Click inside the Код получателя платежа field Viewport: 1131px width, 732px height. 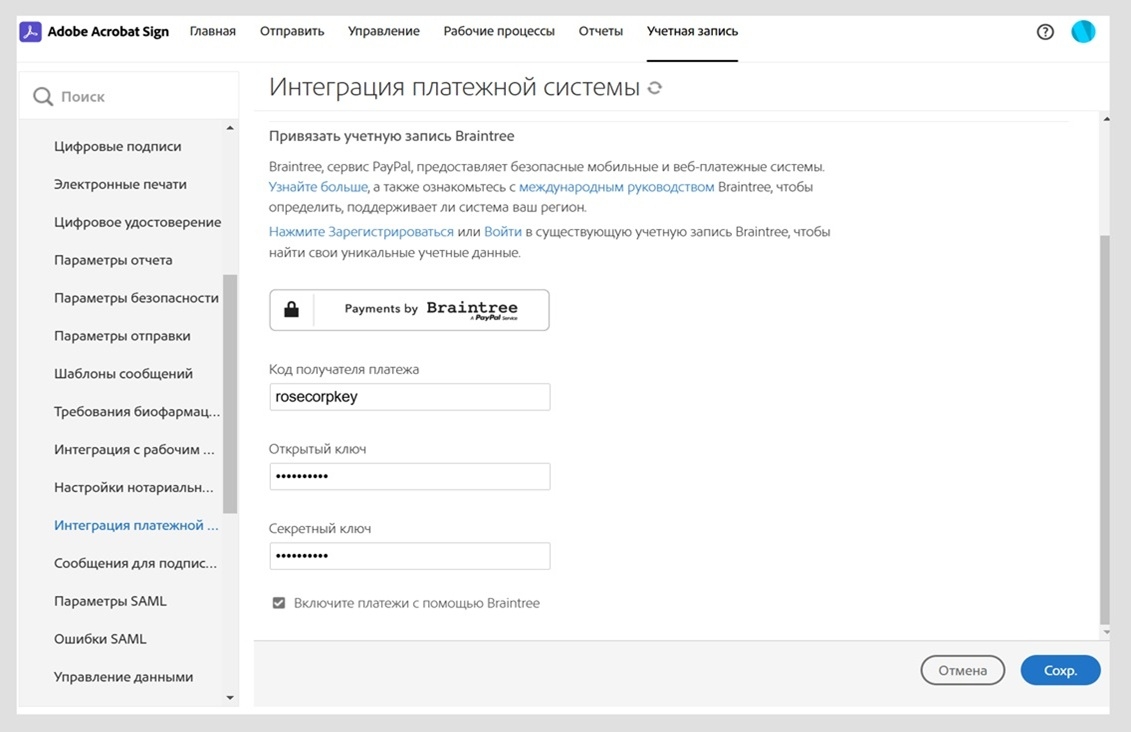(409, 396)
